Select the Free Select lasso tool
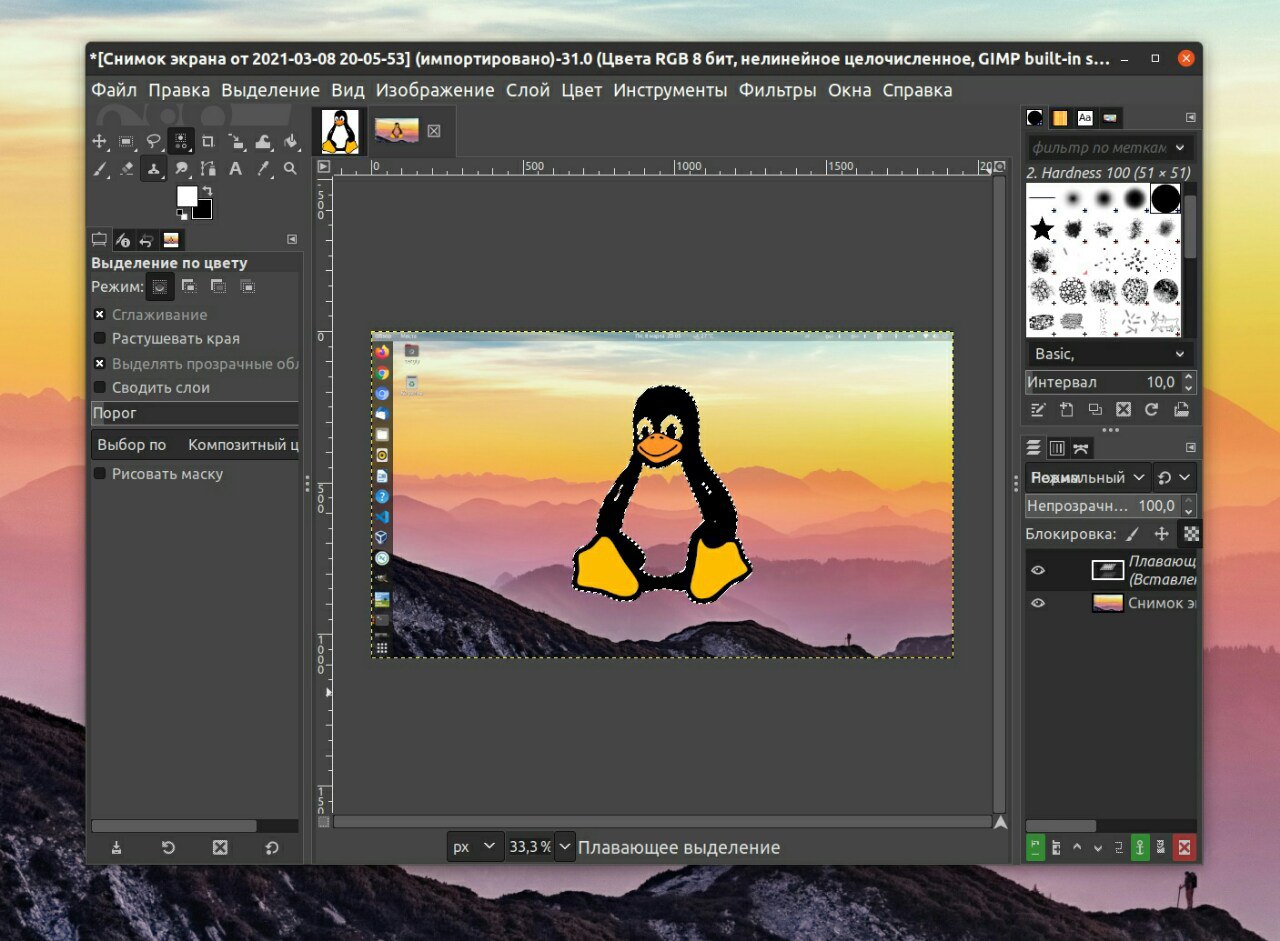 coord(153,141)
